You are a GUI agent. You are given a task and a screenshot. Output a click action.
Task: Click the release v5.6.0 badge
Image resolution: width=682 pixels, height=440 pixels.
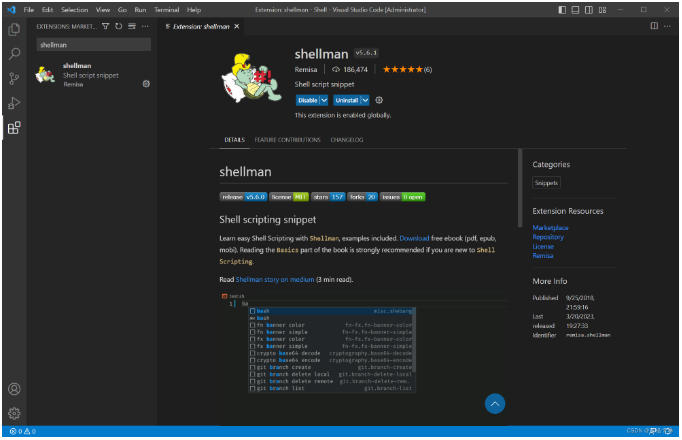coord(243,197)
